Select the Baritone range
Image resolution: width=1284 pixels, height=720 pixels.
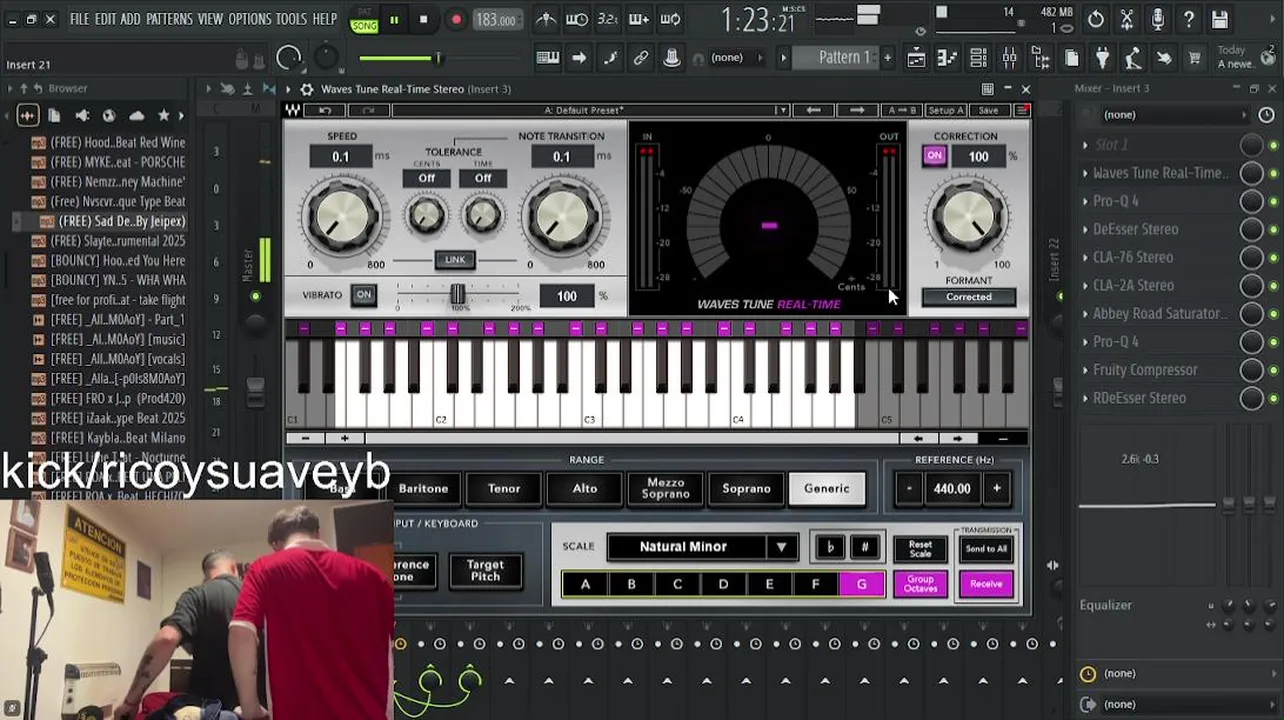pos(423,489)
